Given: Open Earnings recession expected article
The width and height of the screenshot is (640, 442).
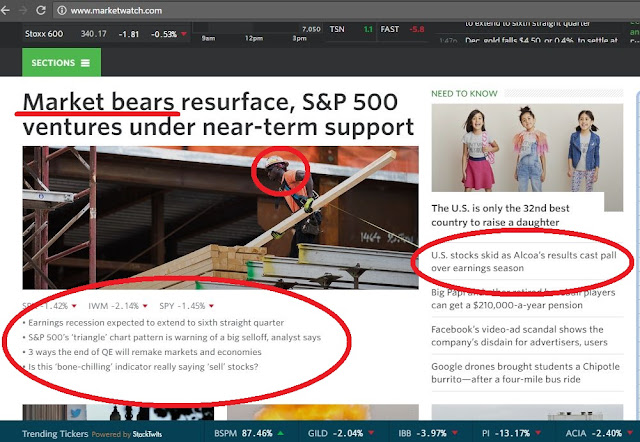Looking at the screenshot, I should (x=156, y=322).
